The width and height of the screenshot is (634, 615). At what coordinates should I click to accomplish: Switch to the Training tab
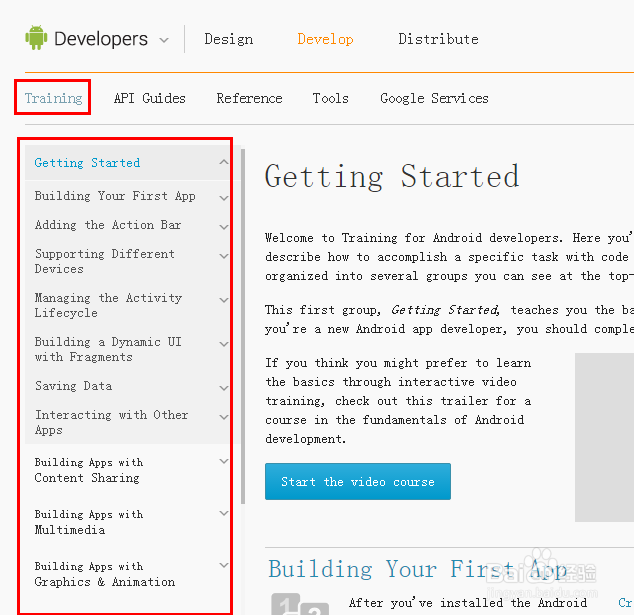53,98
